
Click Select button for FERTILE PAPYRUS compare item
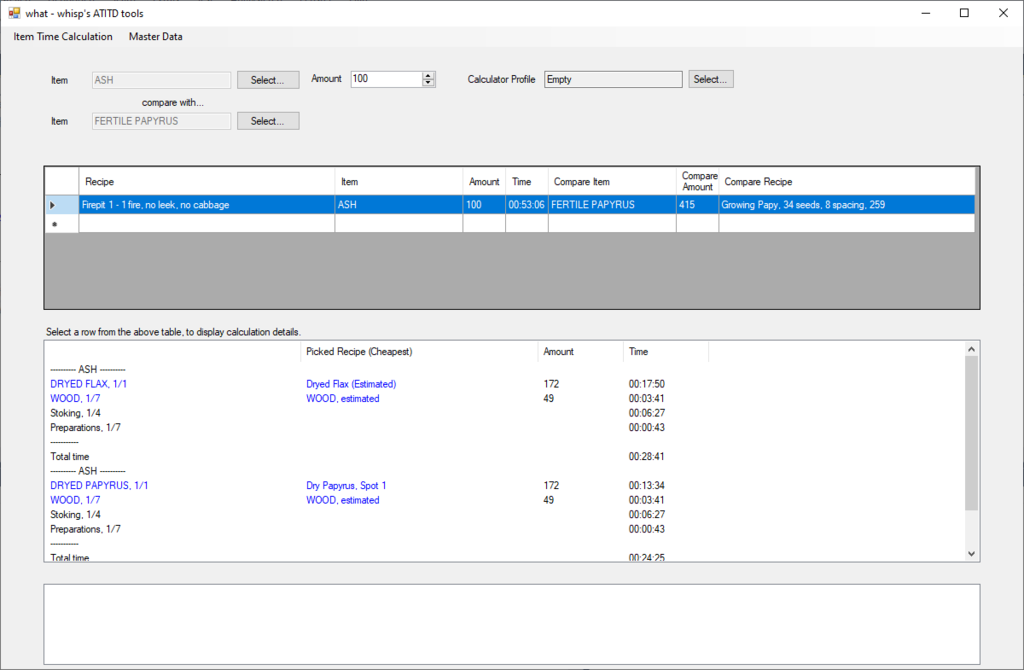[x=268, y=121]
